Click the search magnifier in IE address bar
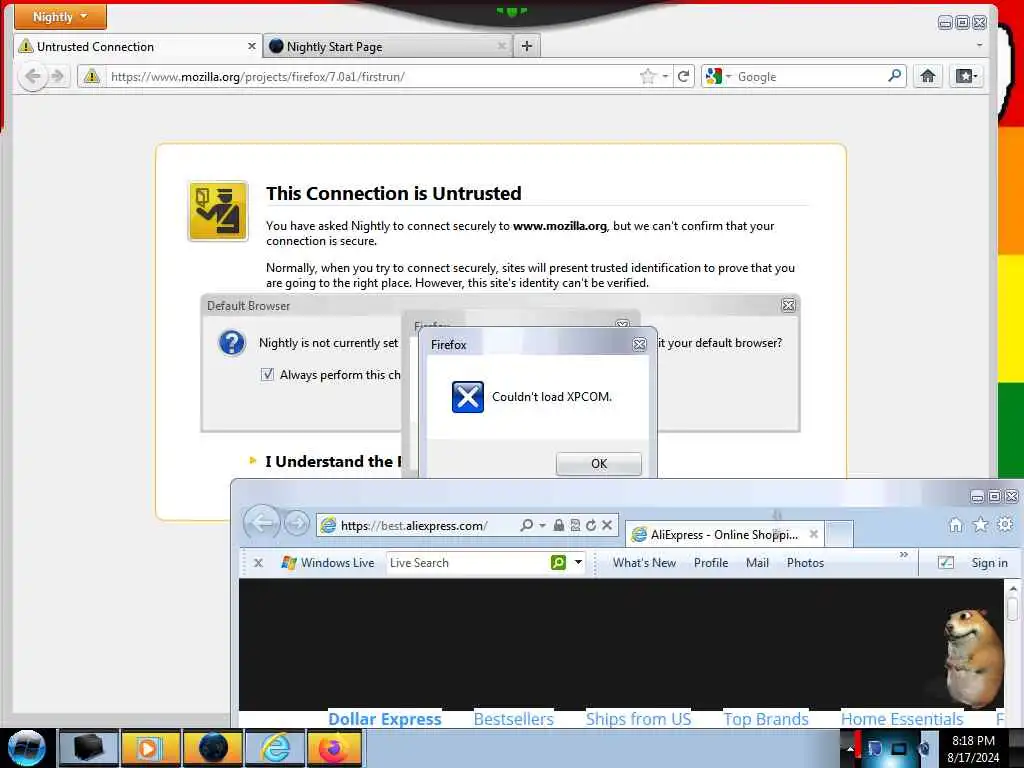Image resolution: width=1024 pixels, height=768 pixels. click(526, 525)
